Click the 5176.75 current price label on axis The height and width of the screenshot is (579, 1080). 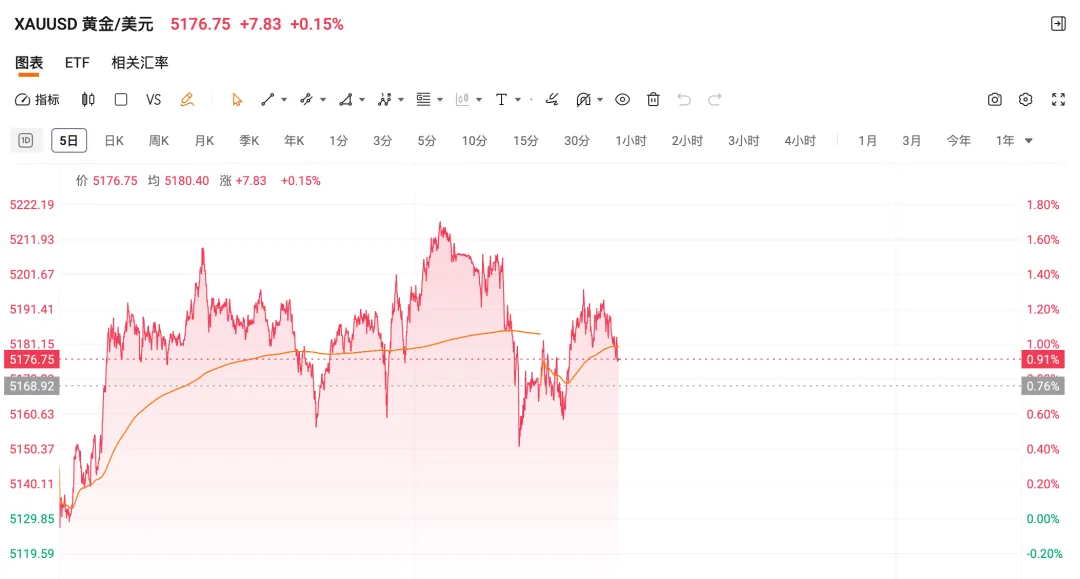pyautogui.click(x=30, y=359)
